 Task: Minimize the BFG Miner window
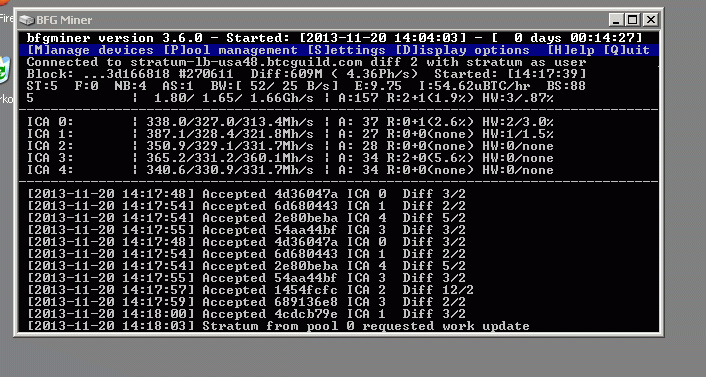coord(617,20)
